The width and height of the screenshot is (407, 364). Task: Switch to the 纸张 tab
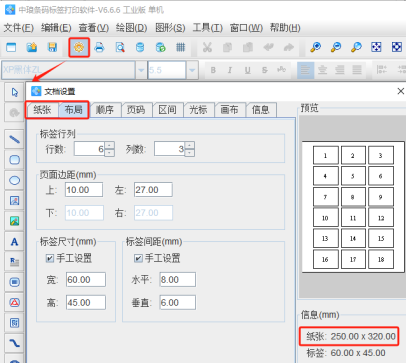(42, 110)
